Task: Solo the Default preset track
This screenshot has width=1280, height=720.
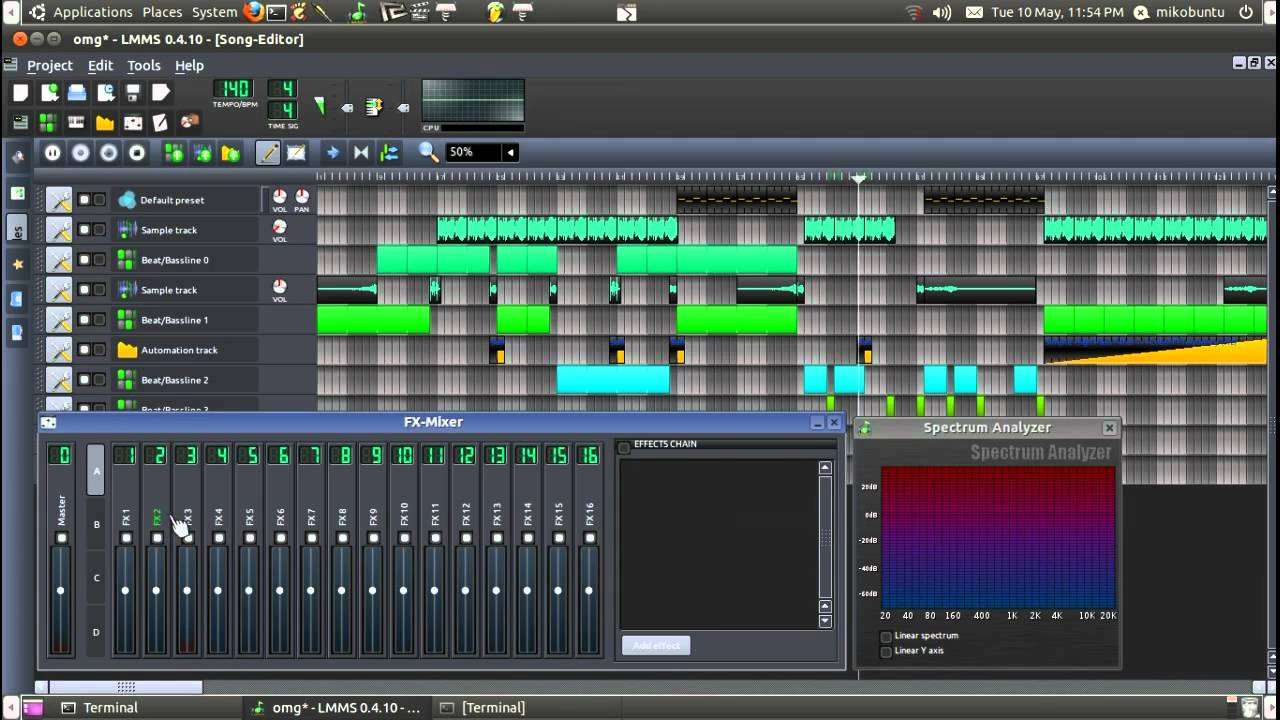Action: [x=99, y=200]
